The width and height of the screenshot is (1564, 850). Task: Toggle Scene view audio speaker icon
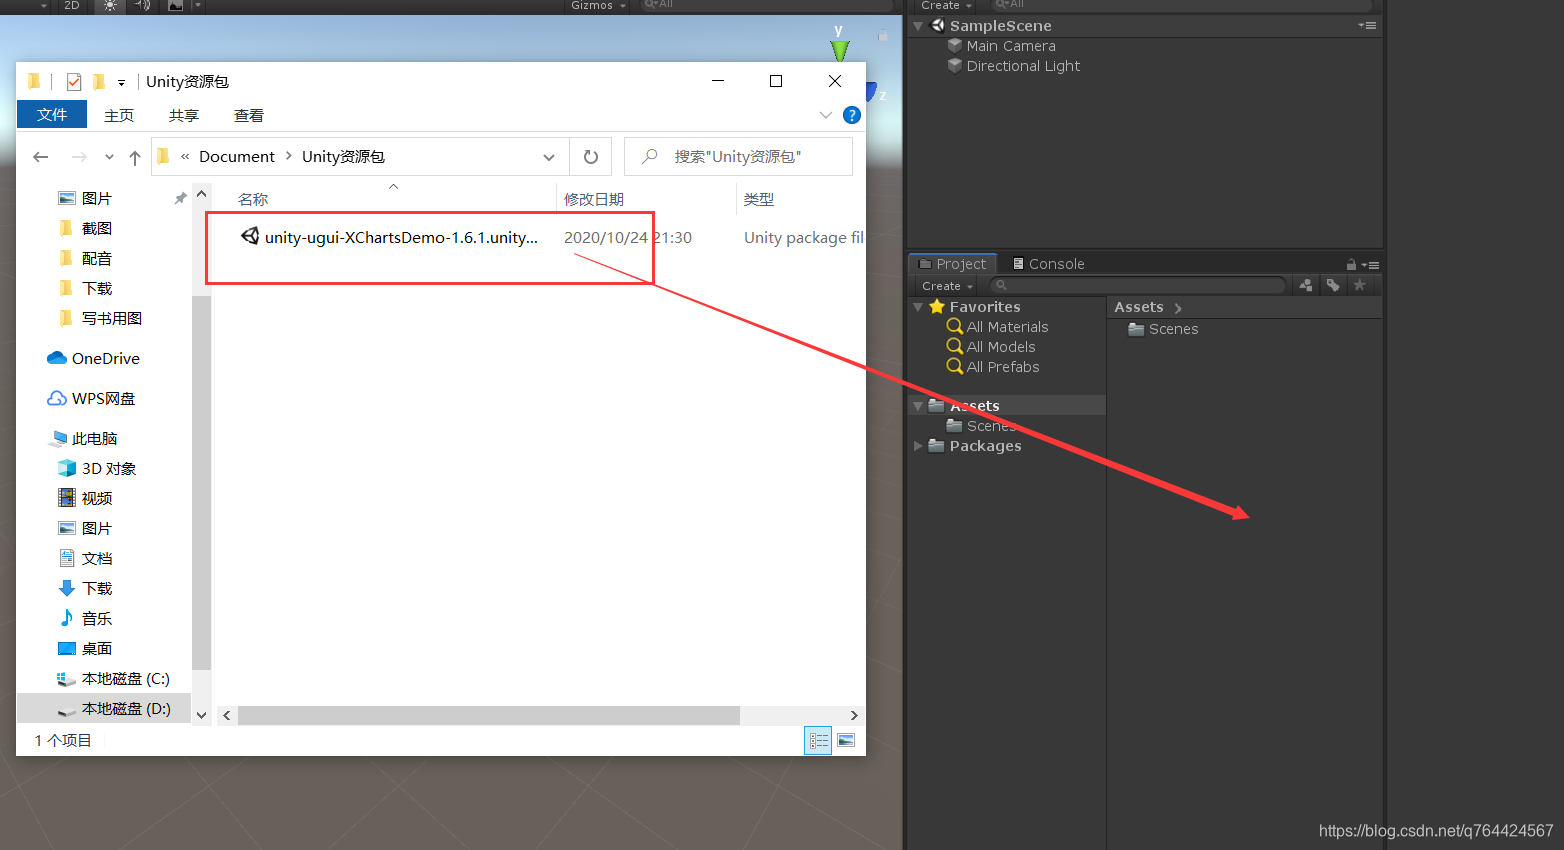(143, 5)
